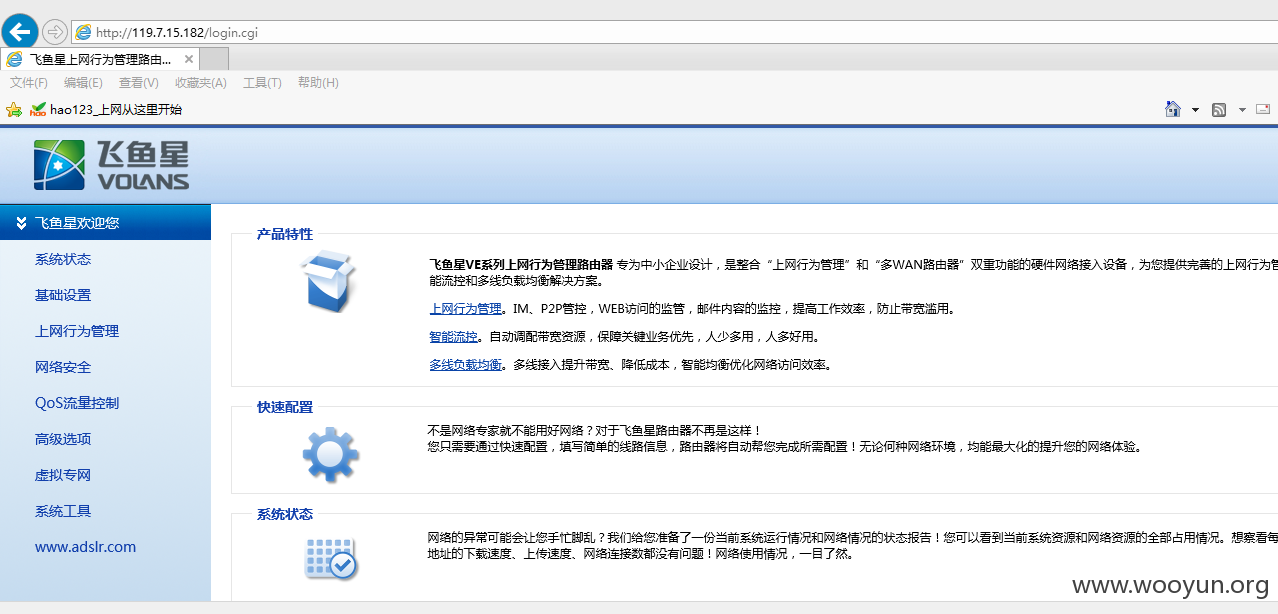Open the 工具(T) menu
This screenshot has width=1278, height=614.
pyautogui.click(x=262, y=83)
